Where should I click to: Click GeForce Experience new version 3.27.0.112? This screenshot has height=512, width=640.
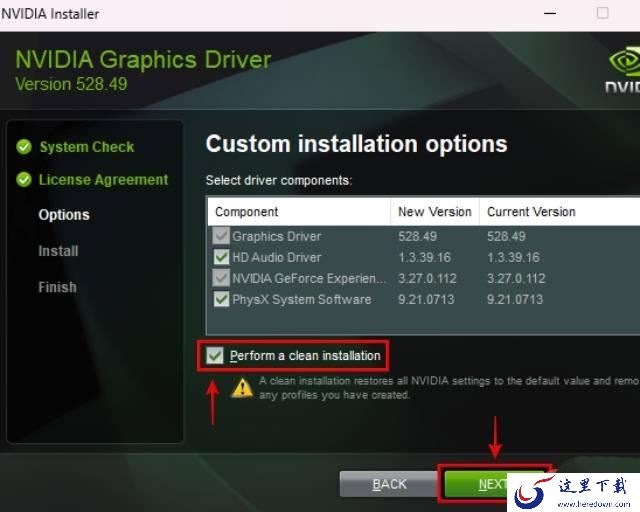427,278
